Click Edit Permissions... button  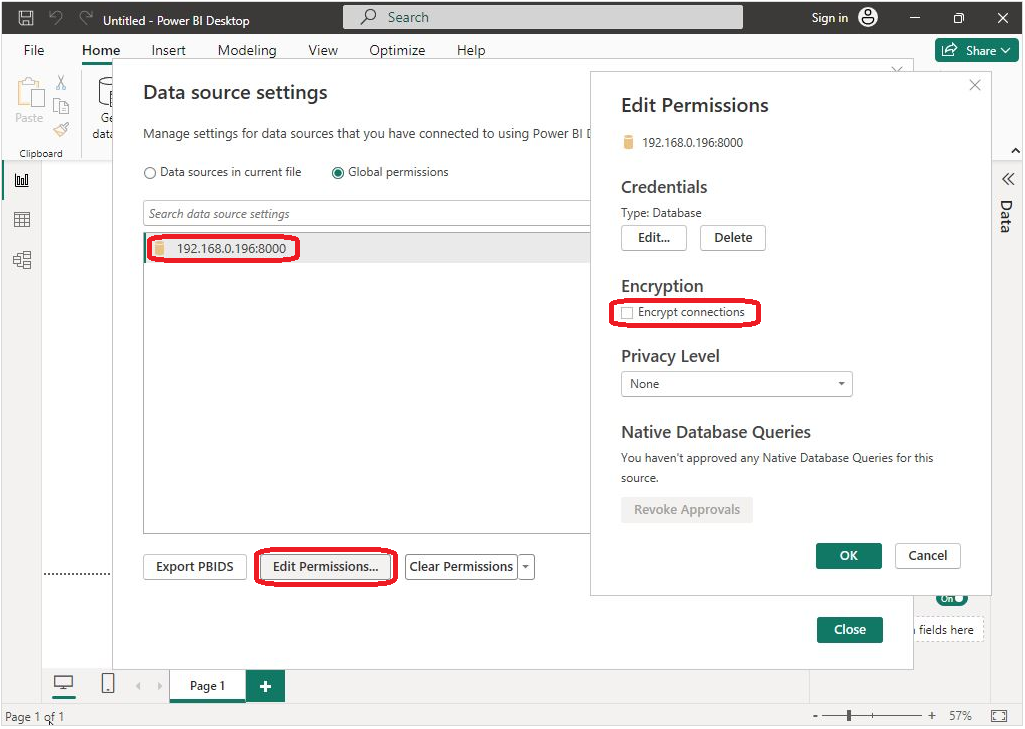pyautogui.click(x=326, y=567)
